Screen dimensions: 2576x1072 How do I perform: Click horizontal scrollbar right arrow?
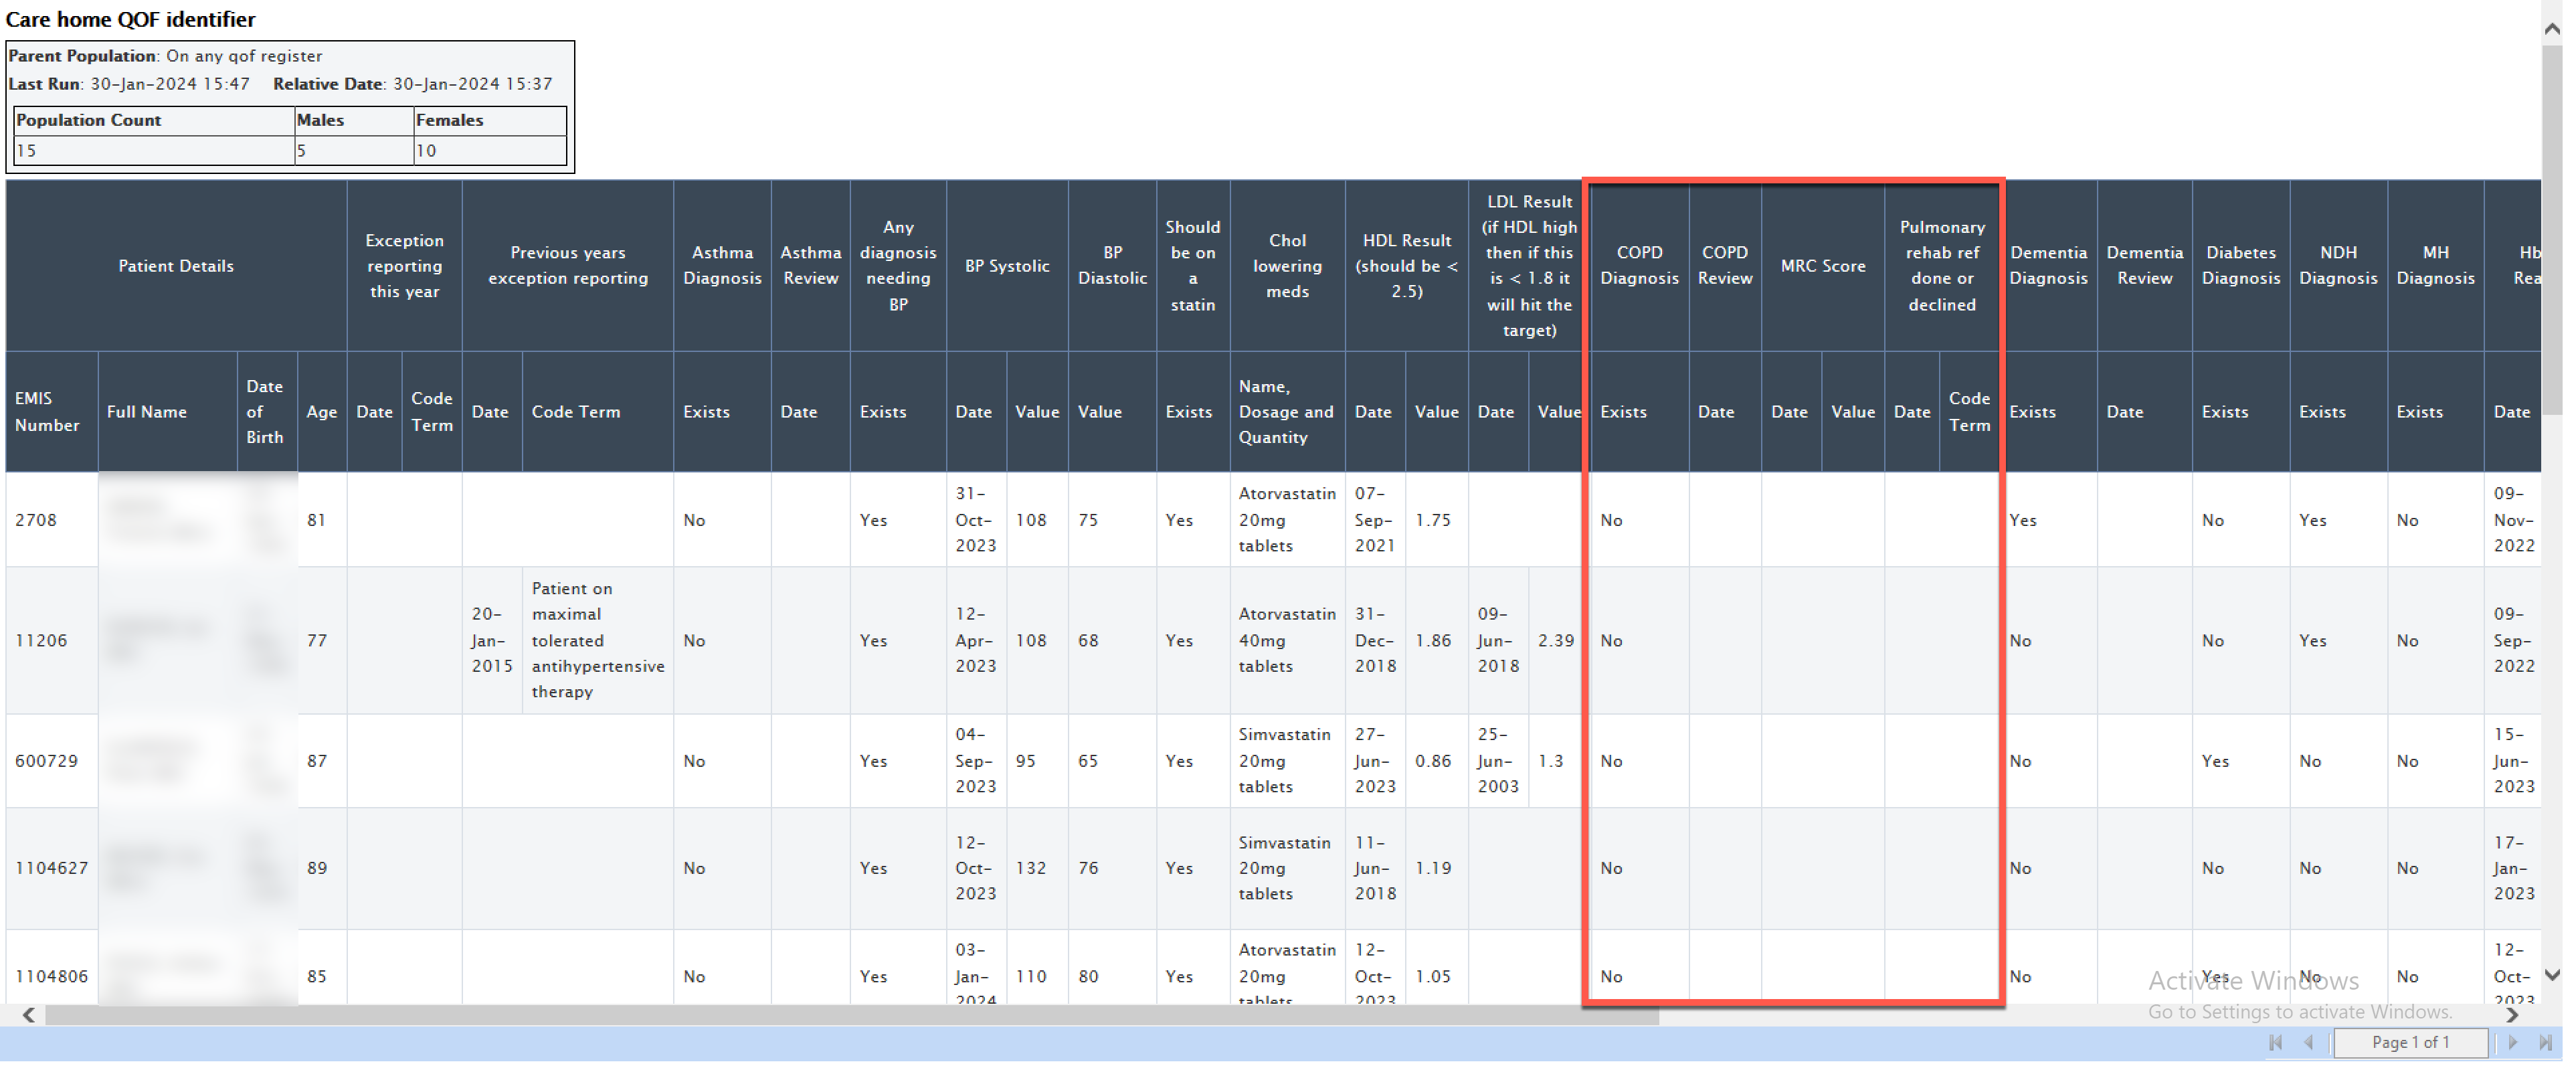(x=2512, y=1015)
